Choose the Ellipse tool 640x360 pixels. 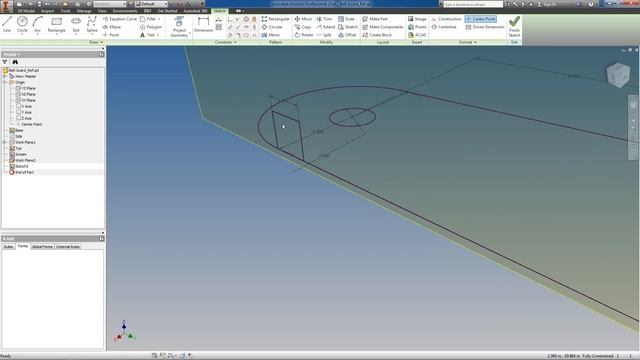(x=112, y=27)
